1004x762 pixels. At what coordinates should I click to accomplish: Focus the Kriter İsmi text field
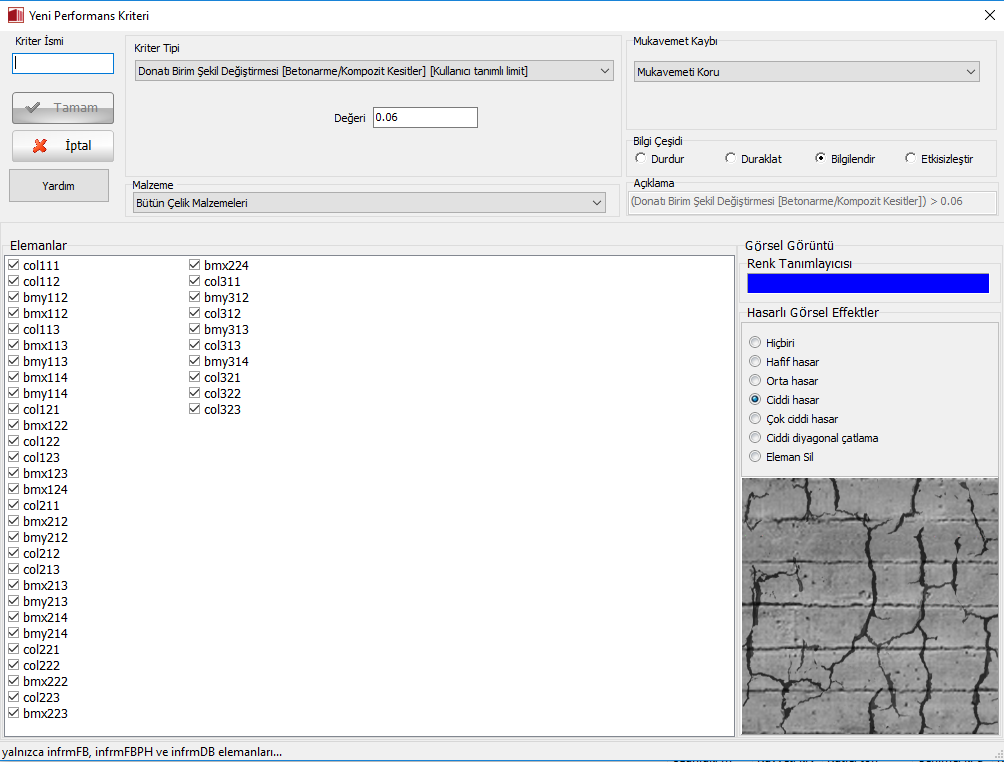[x=63, y=63]
